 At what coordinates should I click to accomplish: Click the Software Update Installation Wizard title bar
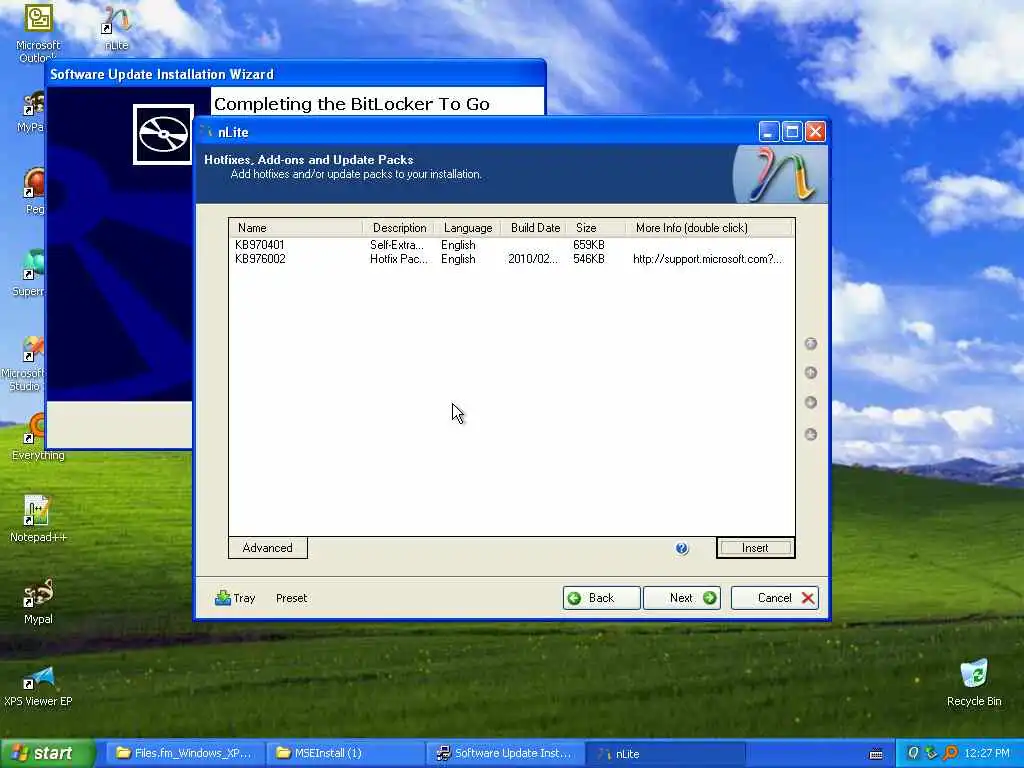(x=295, y=74)
